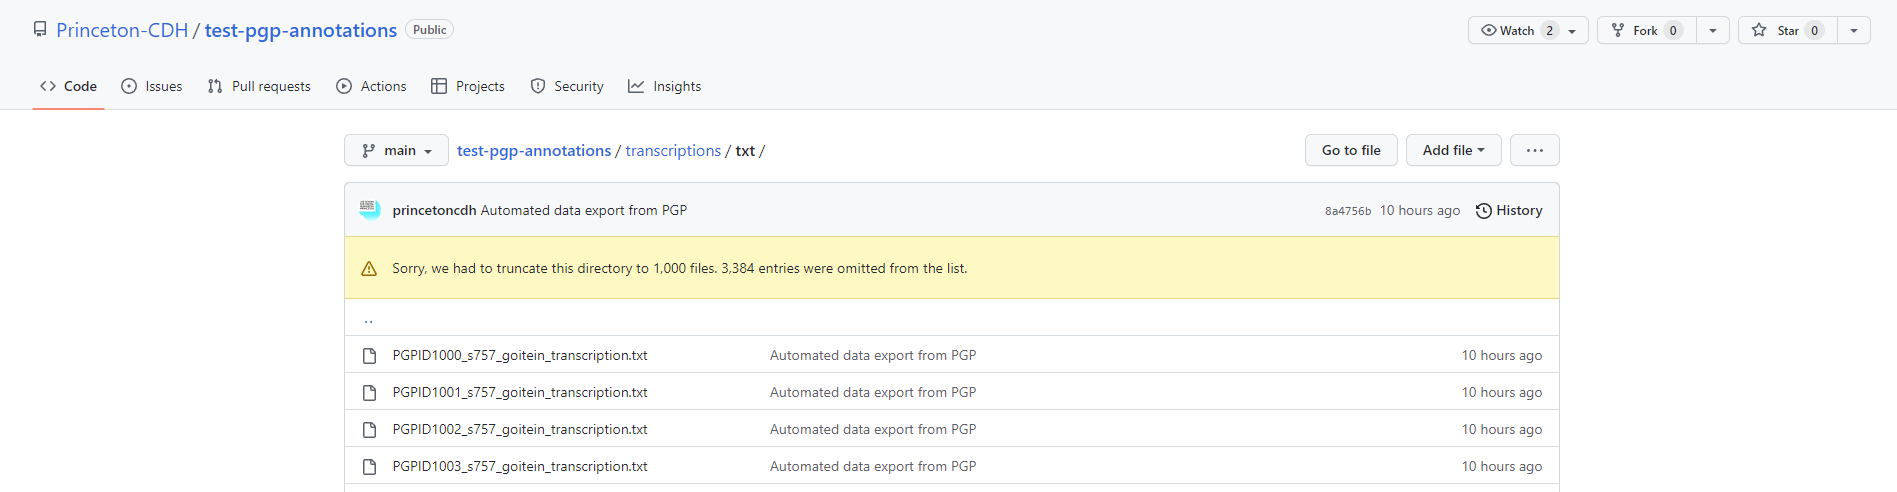Click the truncation notice text about 1,000 files
Image resolution: width=1897 pixels, height=492 pixels.
pos(680,268)
